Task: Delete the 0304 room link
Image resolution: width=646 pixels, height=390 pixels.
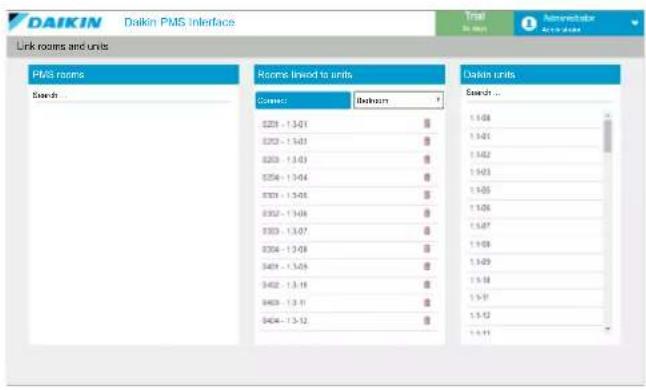Action: pos(427,249)
